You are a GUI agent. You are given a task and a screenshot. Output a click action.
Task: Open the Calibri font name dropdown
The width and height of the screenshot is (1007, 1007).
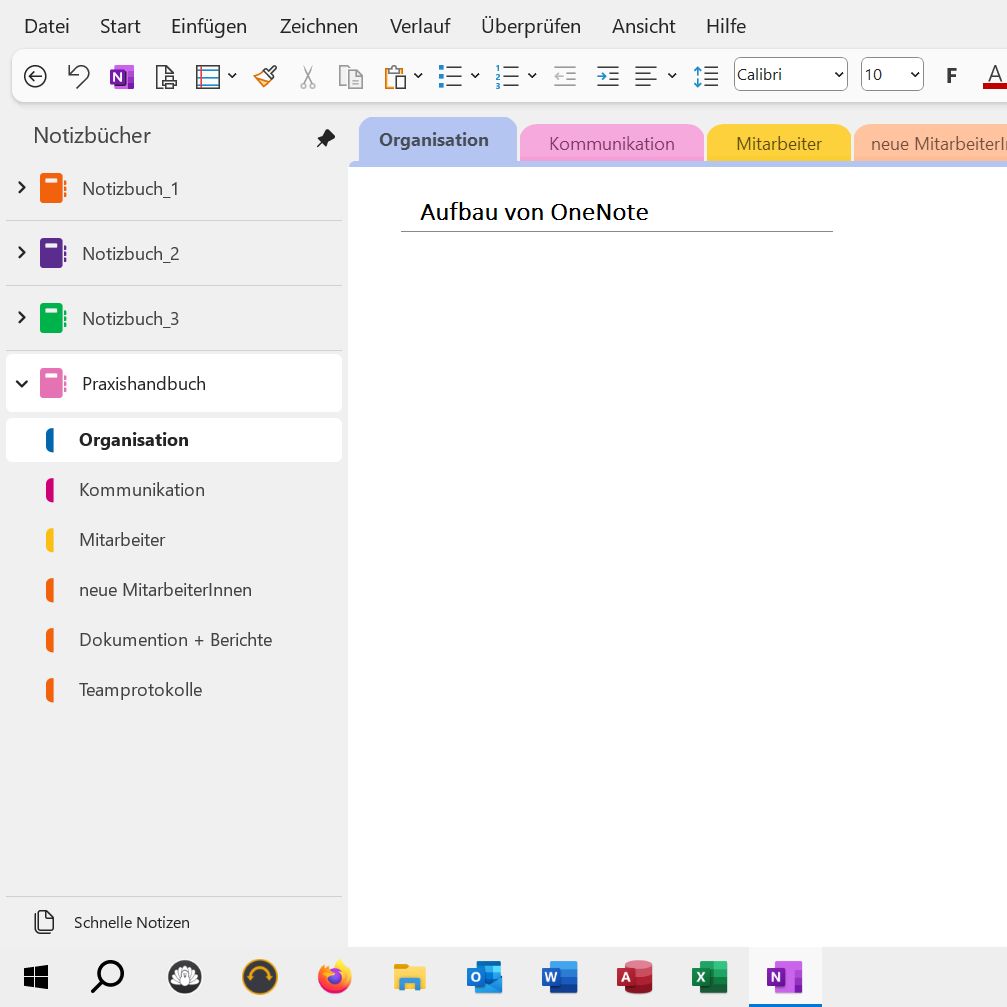tap(791, 74)
